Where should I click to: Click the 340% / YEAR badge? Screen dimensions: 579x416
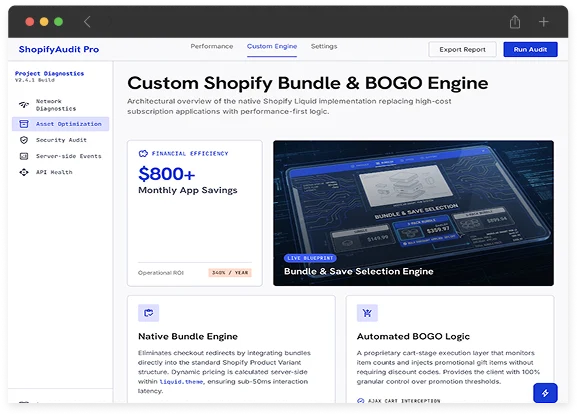point(230,273)
